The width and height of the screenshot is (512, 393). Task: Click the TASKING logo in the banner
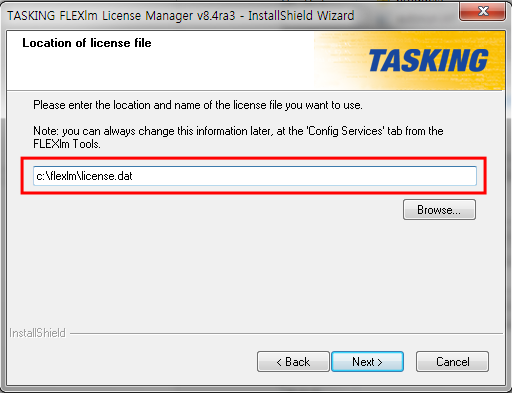[428, 61]
